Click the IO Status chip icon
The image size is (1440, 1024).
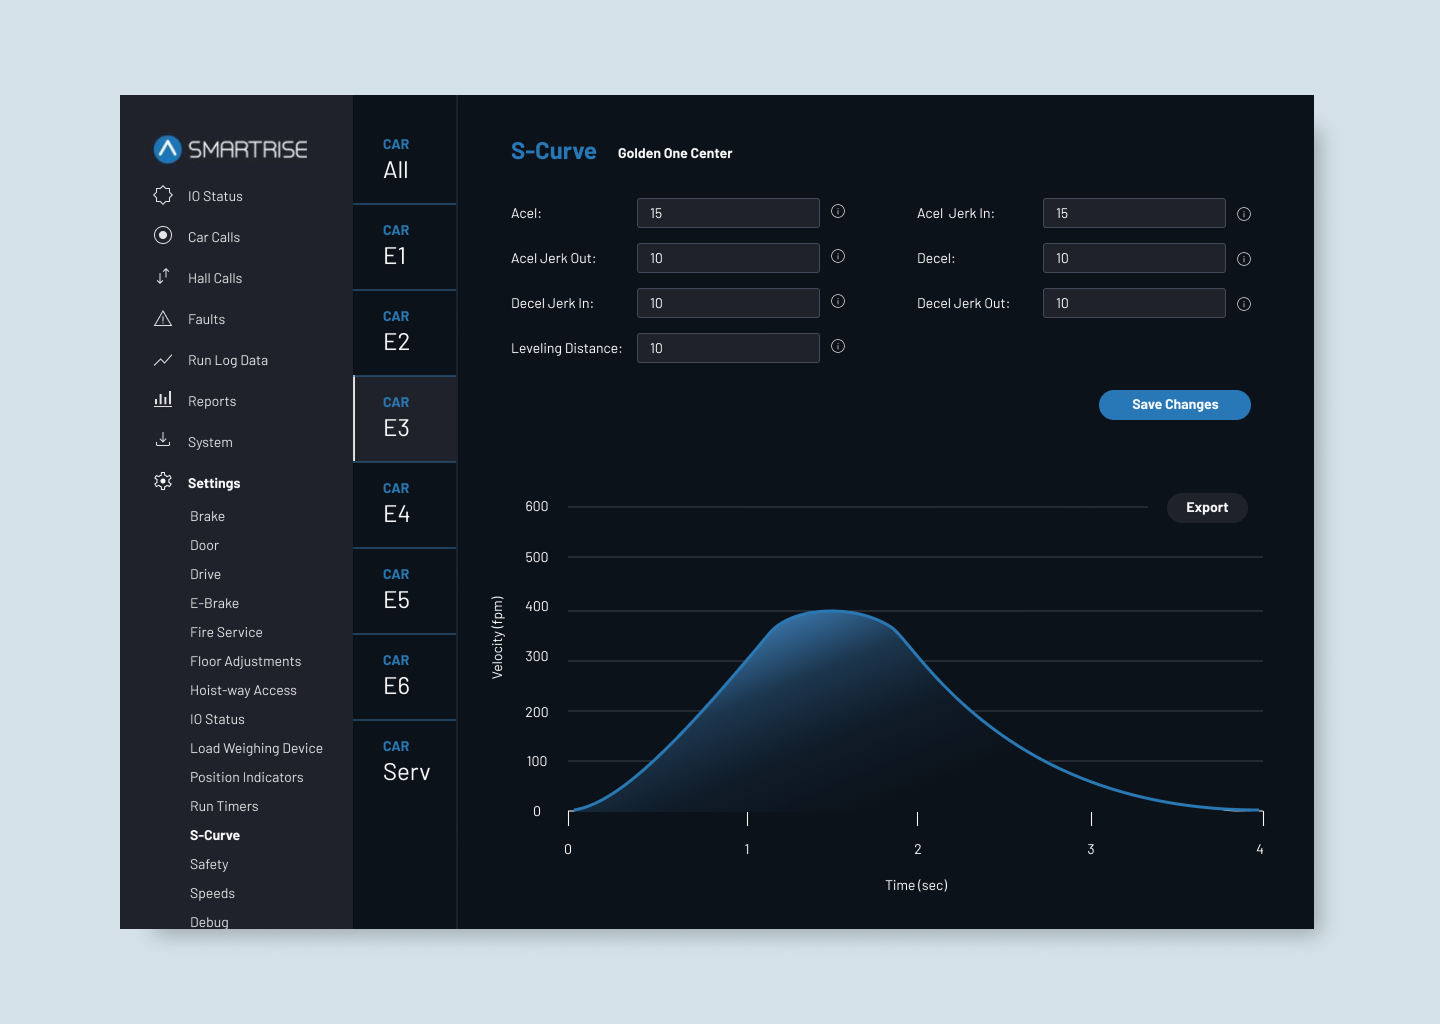tap(163, 195)
